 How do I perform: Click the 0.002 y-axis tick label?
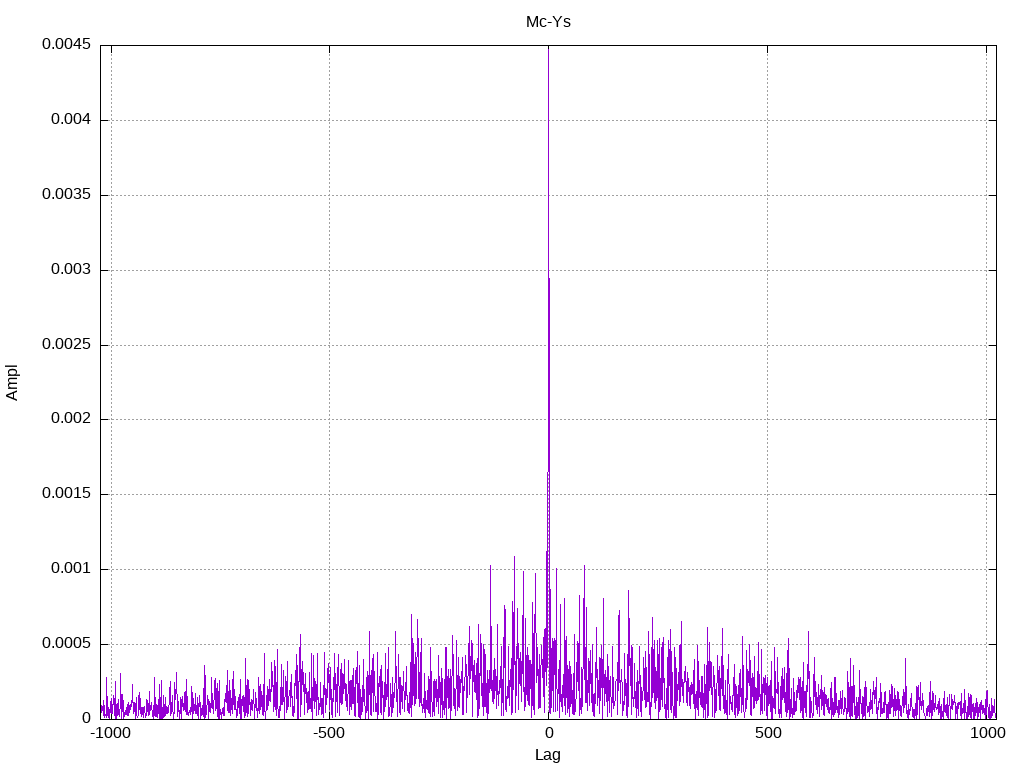point(70,419)
